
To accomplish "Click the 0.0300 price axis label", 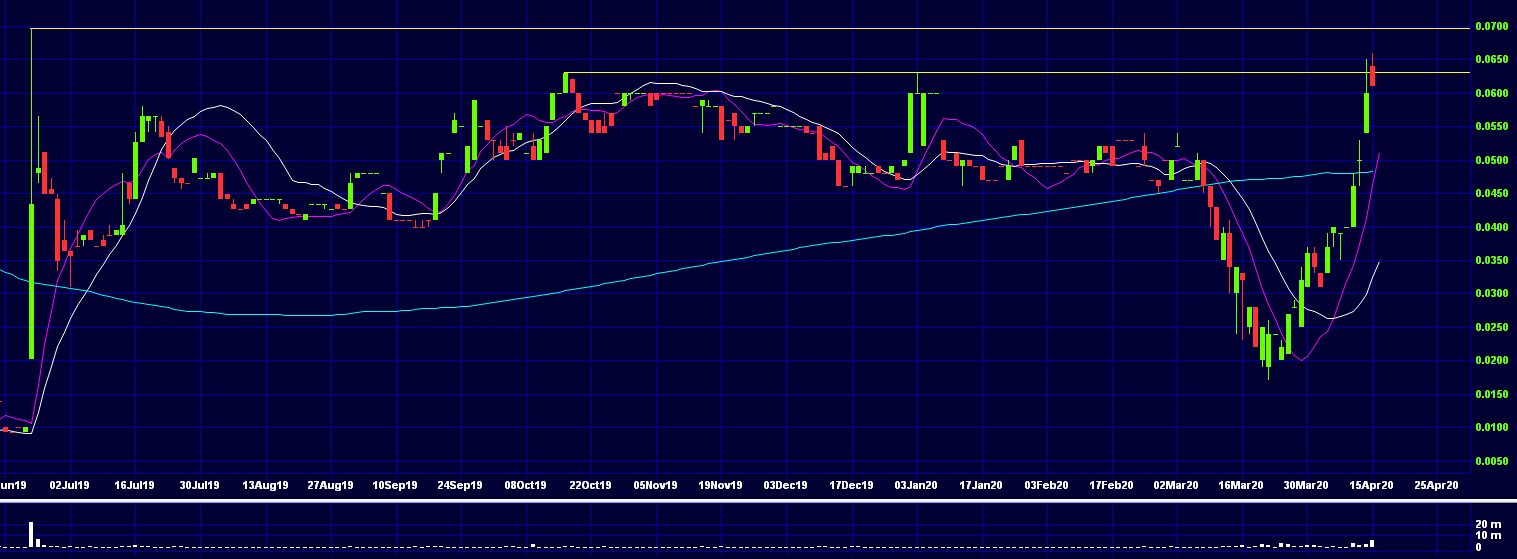I will (x=1490, y=294).
